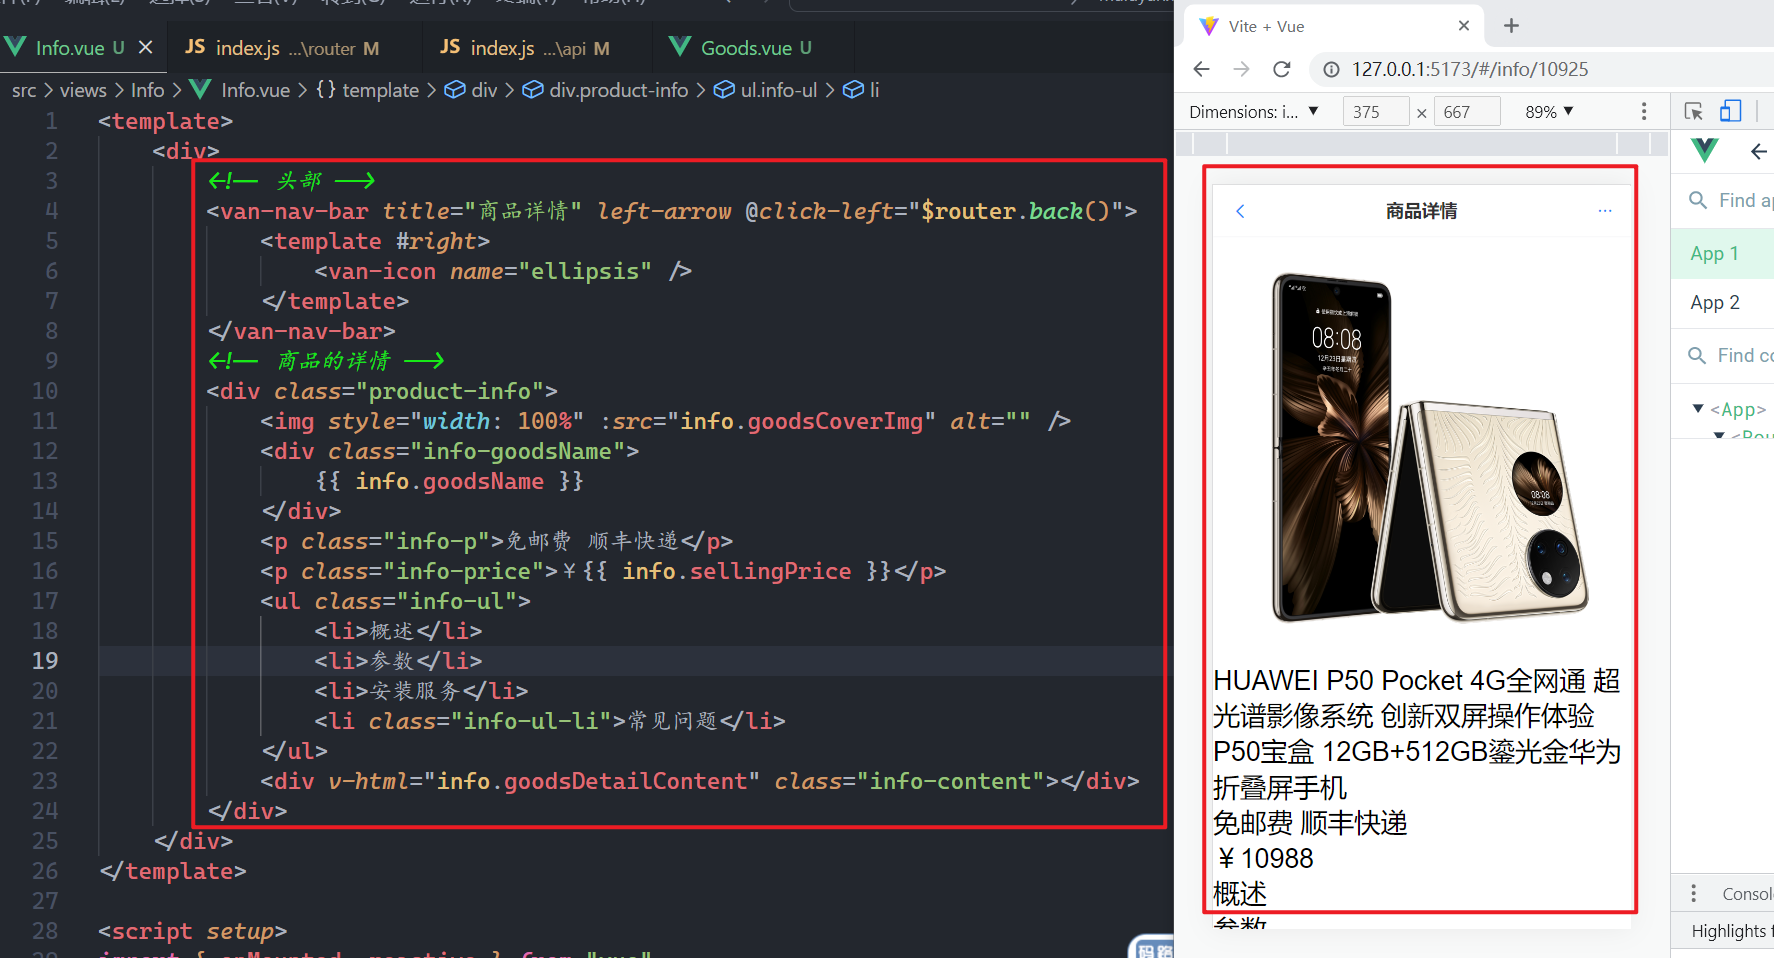The image size is (1774, 958).
Task: Click the 概述 list item in the preview
Action: 1240,893
